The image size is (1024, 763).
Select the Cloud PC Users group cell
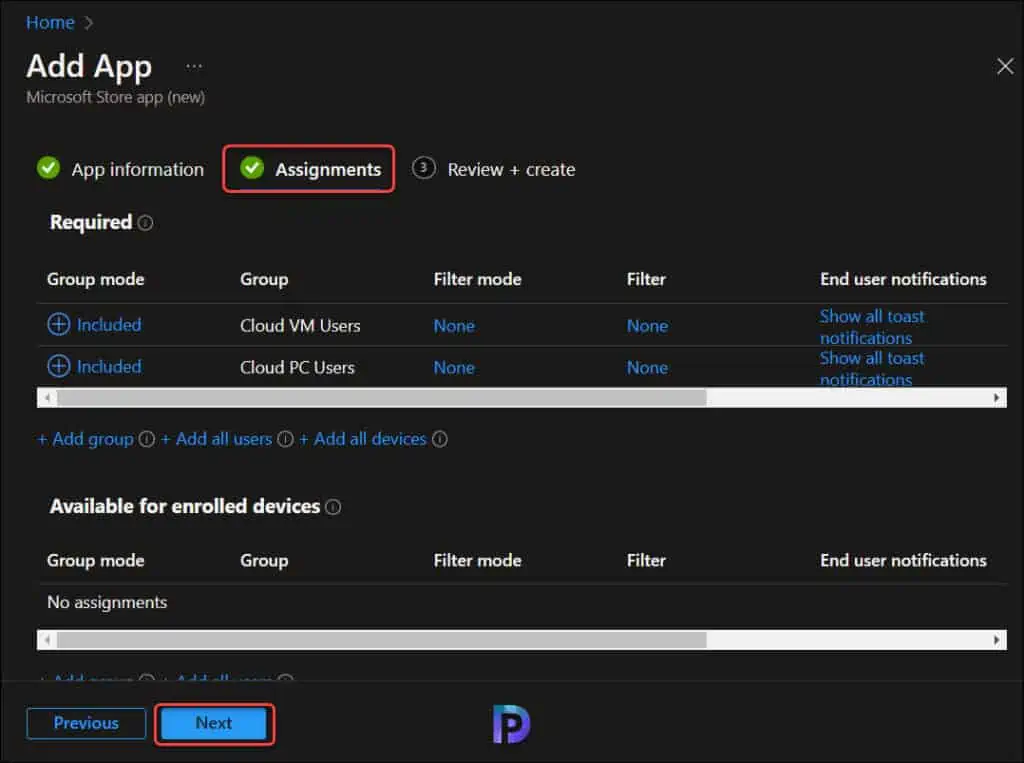coord(297,367)
